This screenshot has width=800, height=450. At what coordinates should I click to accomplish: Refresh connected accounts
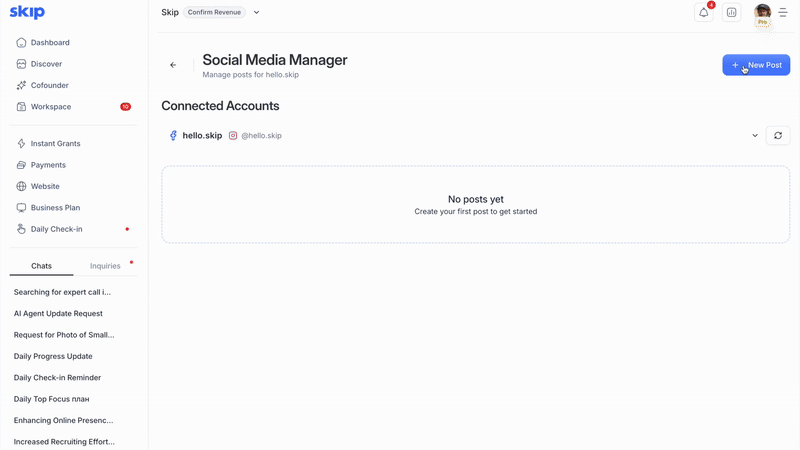777,136
